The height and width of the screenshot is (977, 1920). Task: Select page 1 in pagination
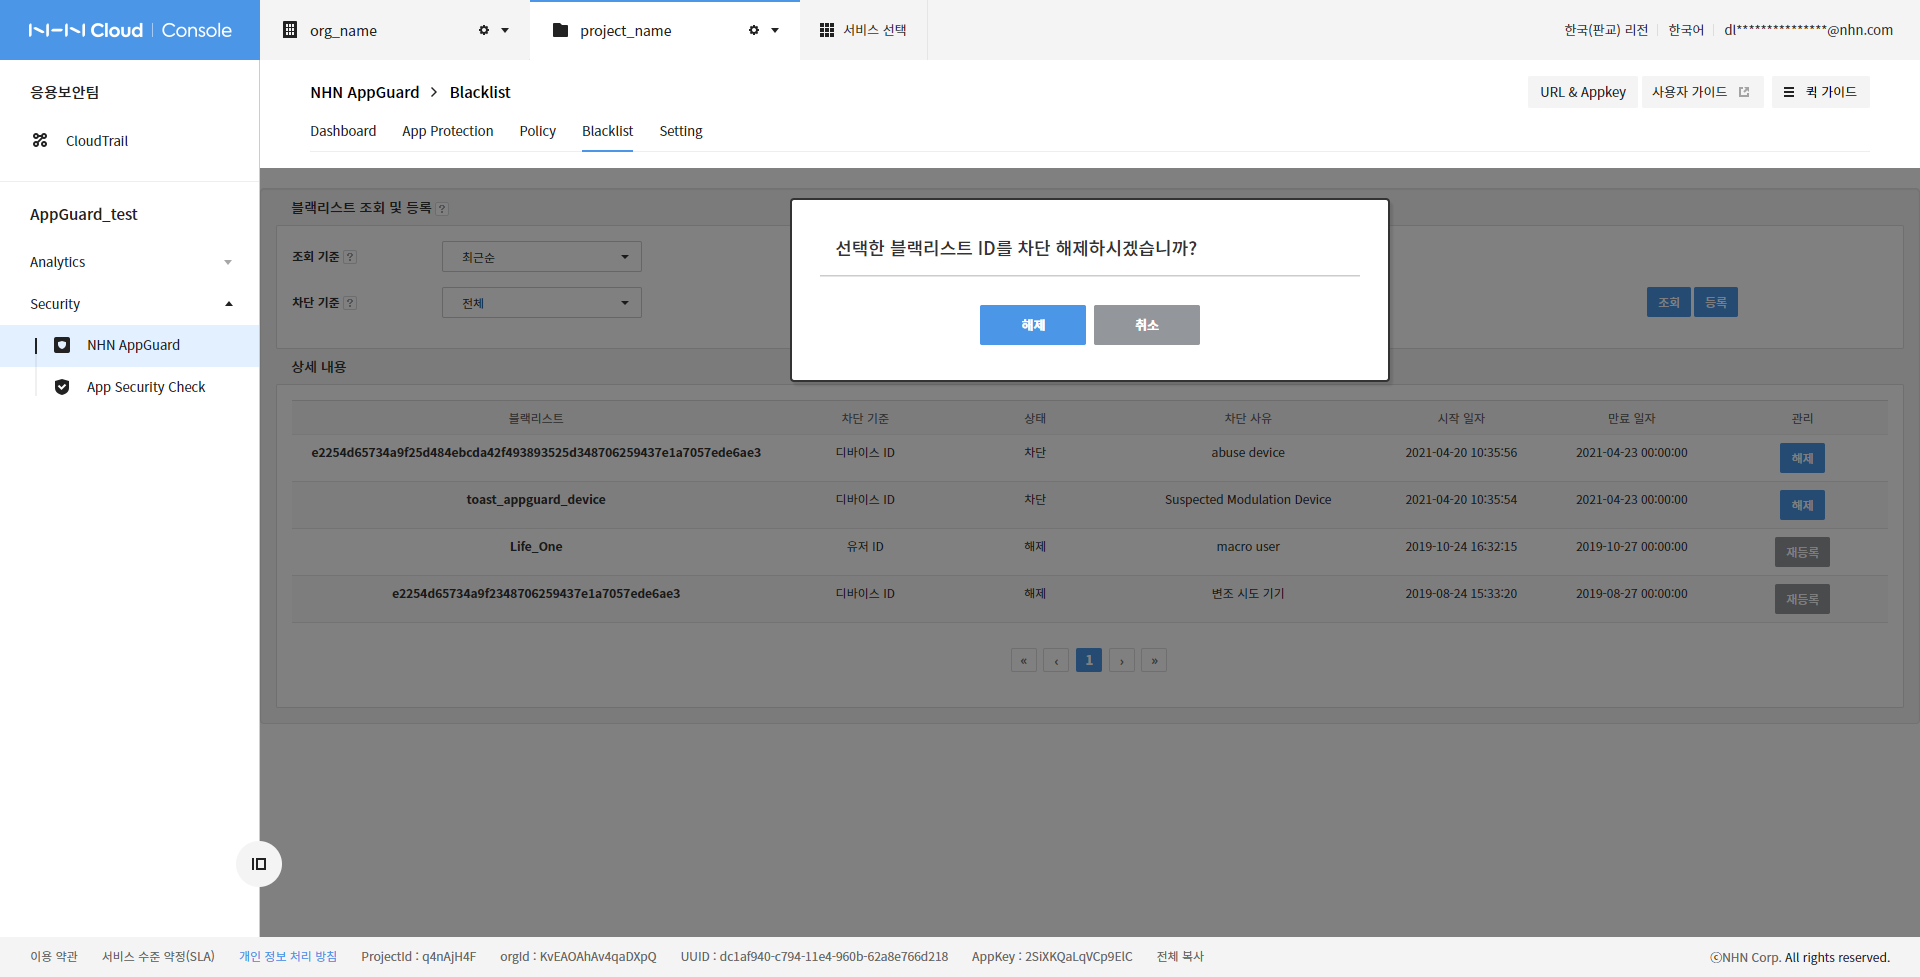[x=1089, y=660]
